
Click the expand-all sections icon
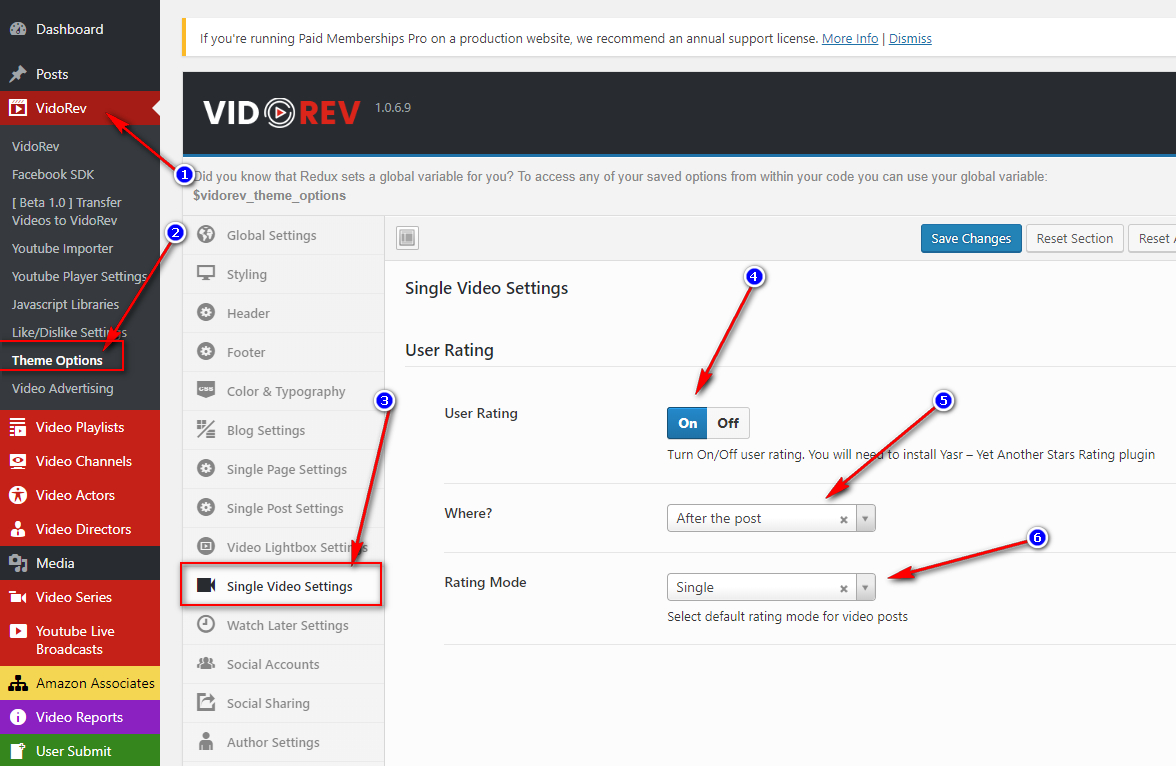[407, 238]
